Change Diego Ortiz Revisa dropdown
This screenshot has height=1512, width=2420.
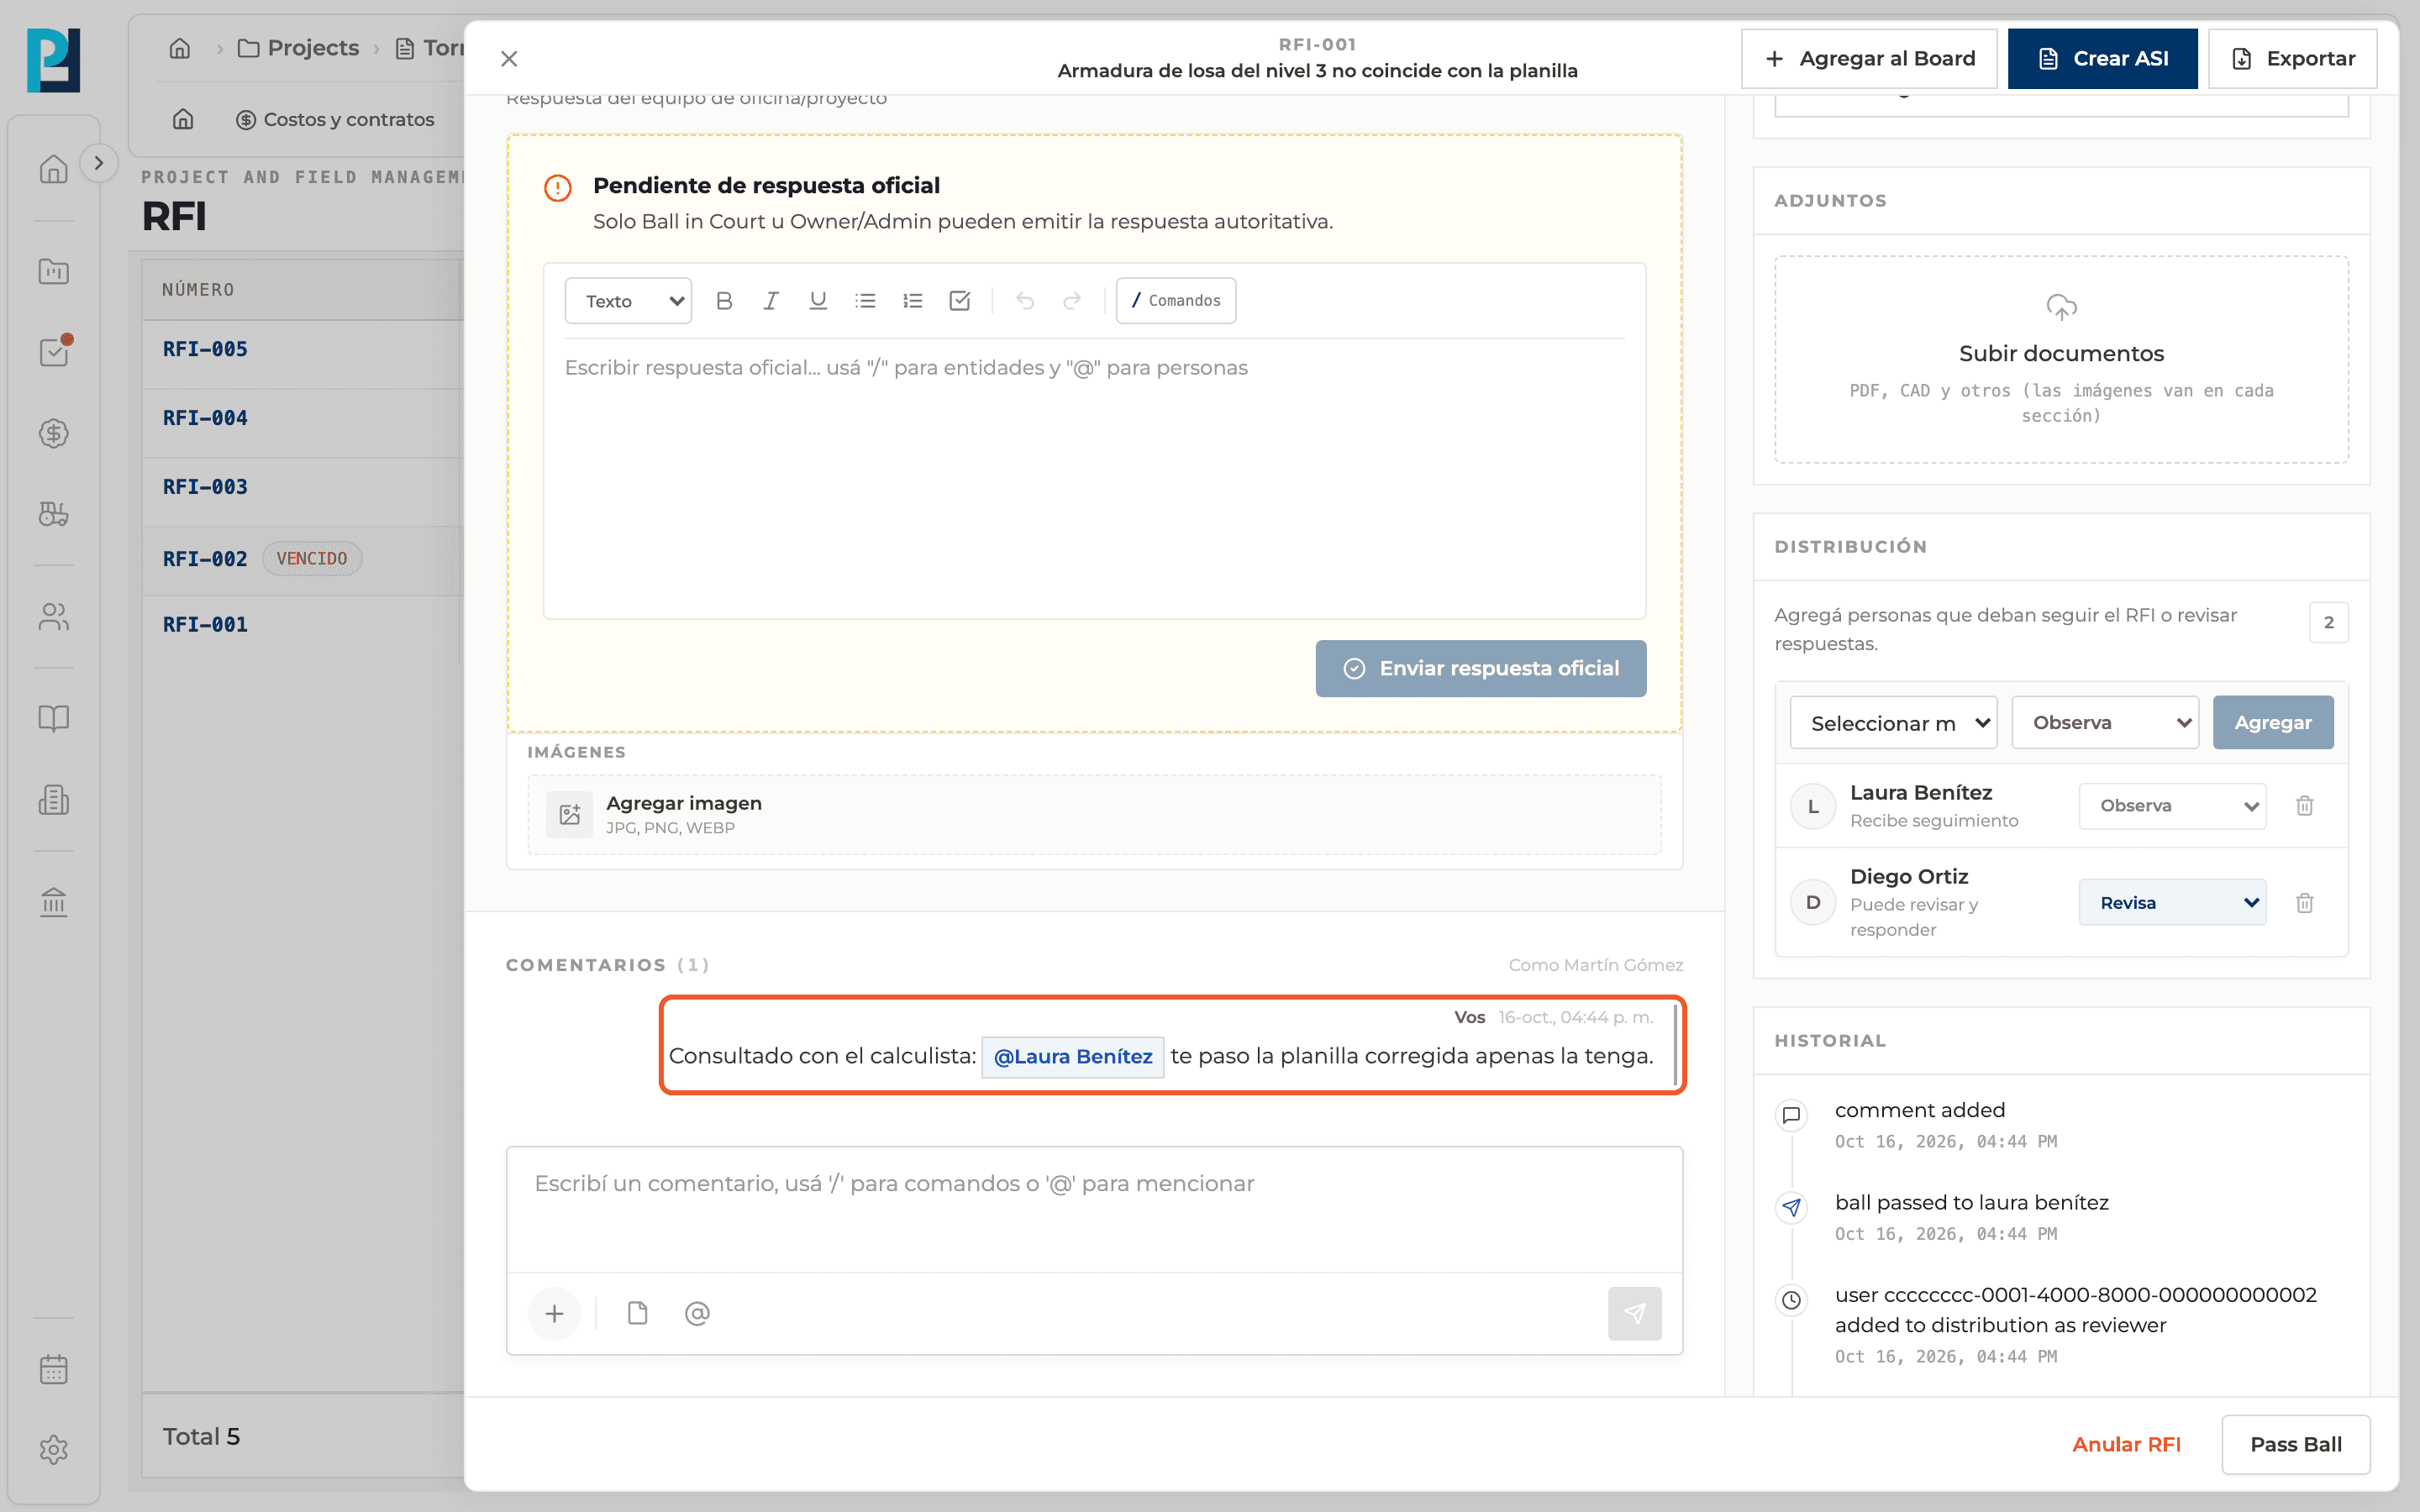2172,903
